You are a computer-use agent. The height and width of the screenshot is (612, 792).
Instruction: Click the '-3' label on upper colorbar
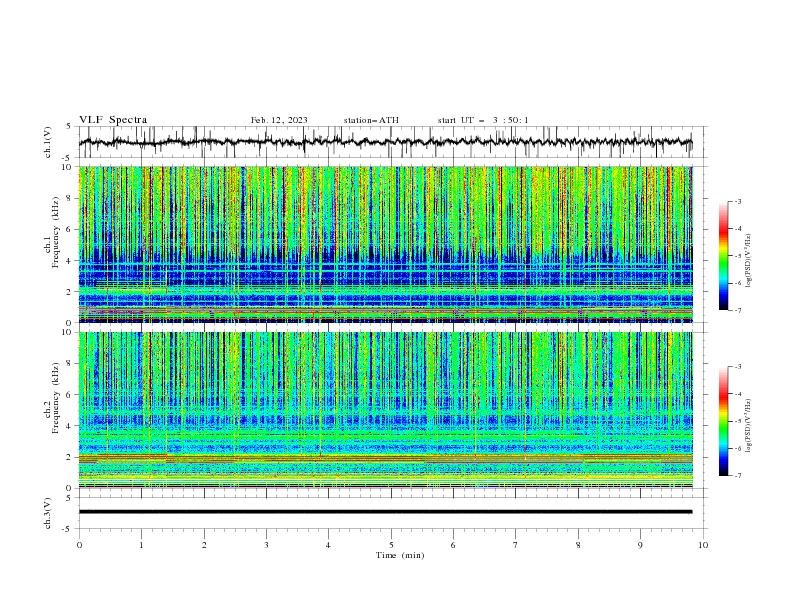737,201
